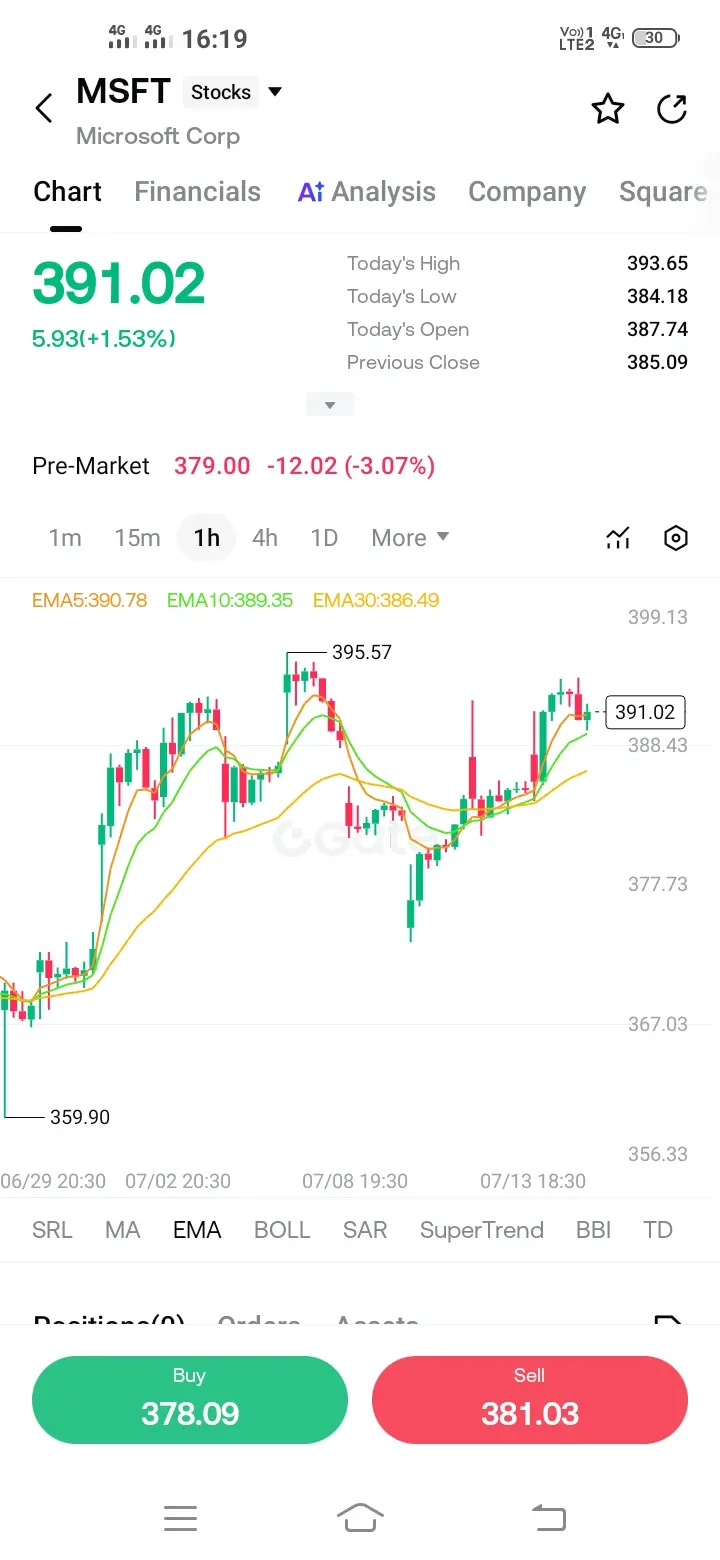Image resolution: width=720 pixels, height=1560 pixels.
Task: Add MSFT to favorites with star
Action: (x=608, y=109)
